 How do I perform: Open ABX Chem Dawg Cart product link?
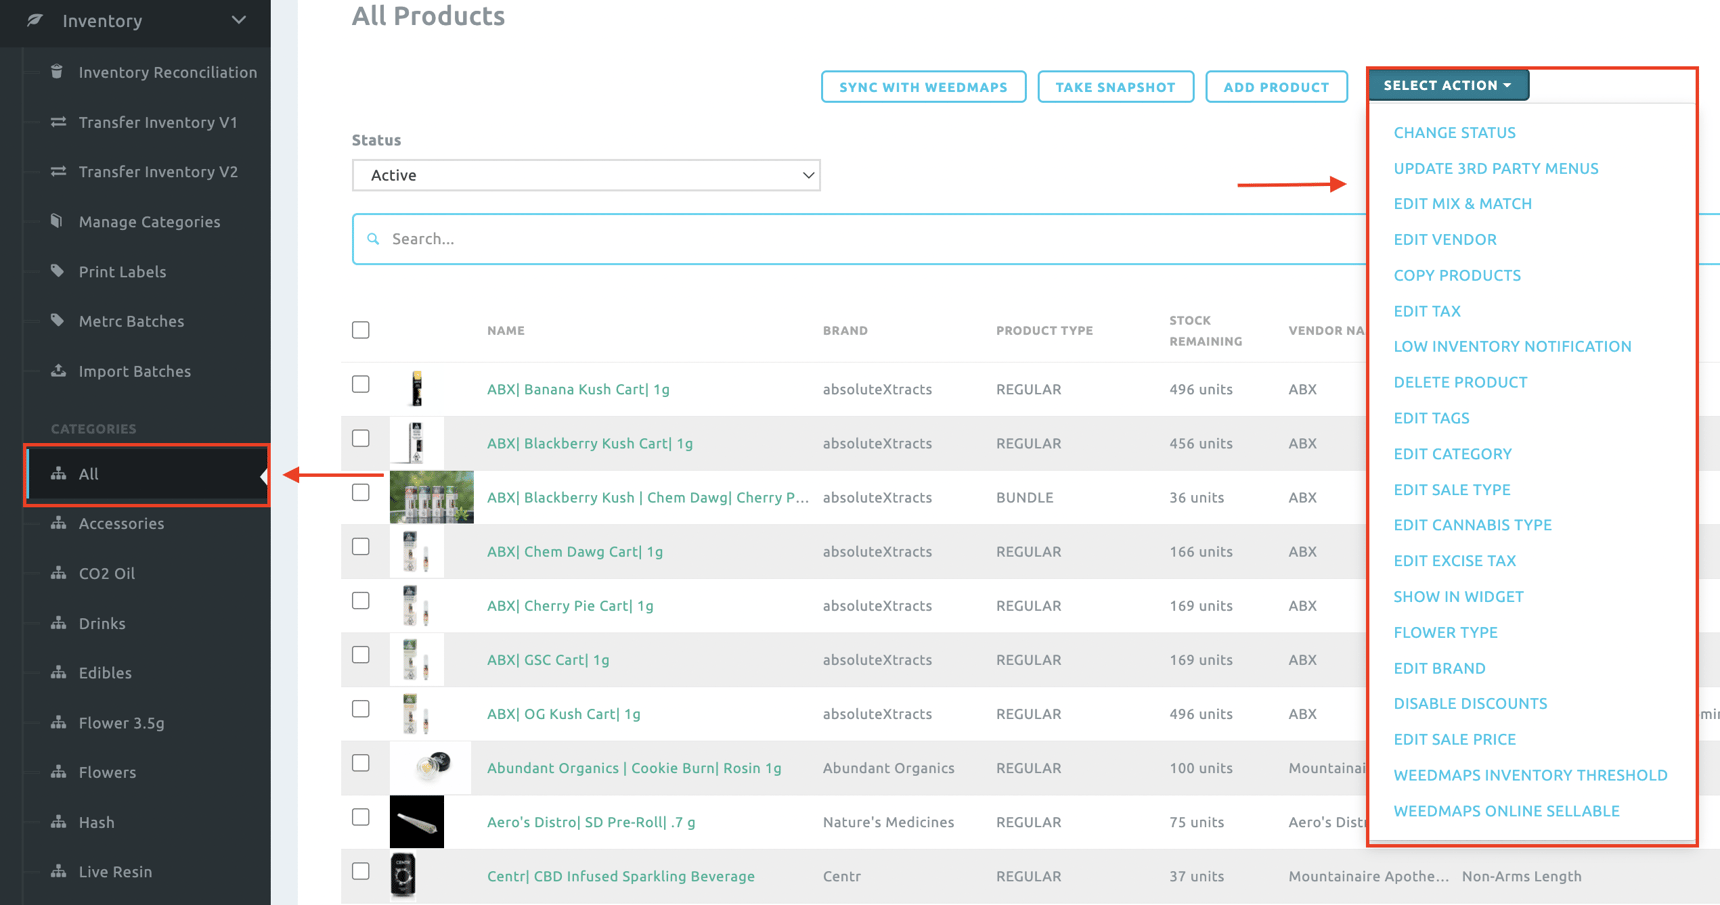(x=574, y=551)
